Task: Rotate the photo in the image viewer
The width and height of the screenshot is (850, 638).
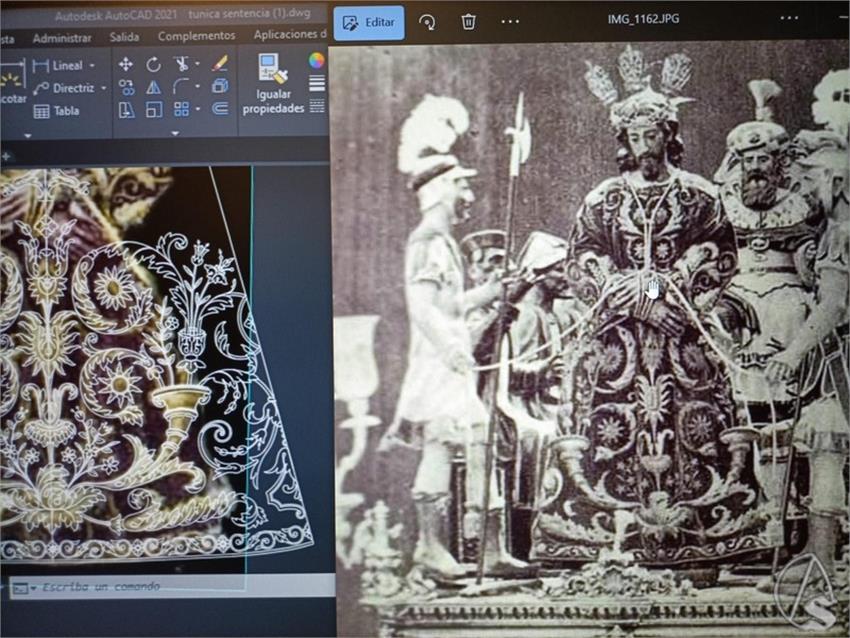Action: tap(427, 21)
